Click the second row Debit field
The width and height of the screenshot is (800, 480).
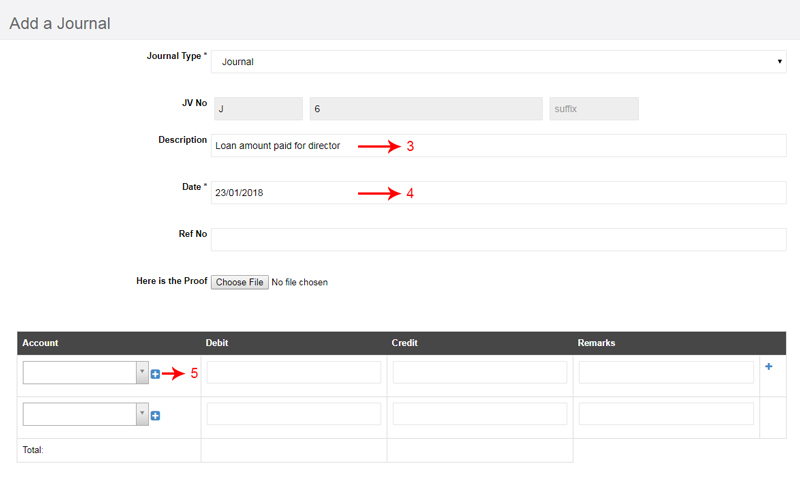pyautogui.click(x=294, y=414)
